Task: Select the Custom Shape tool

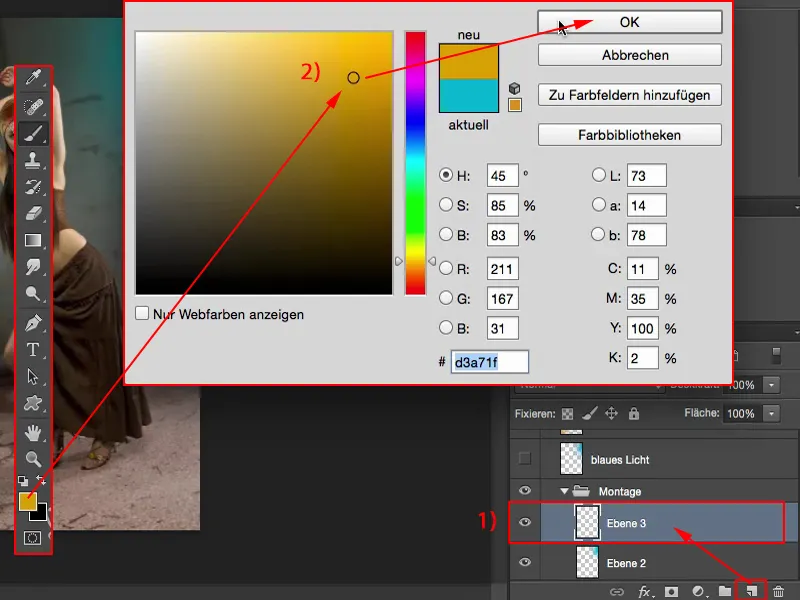Action: click(33, 403)
